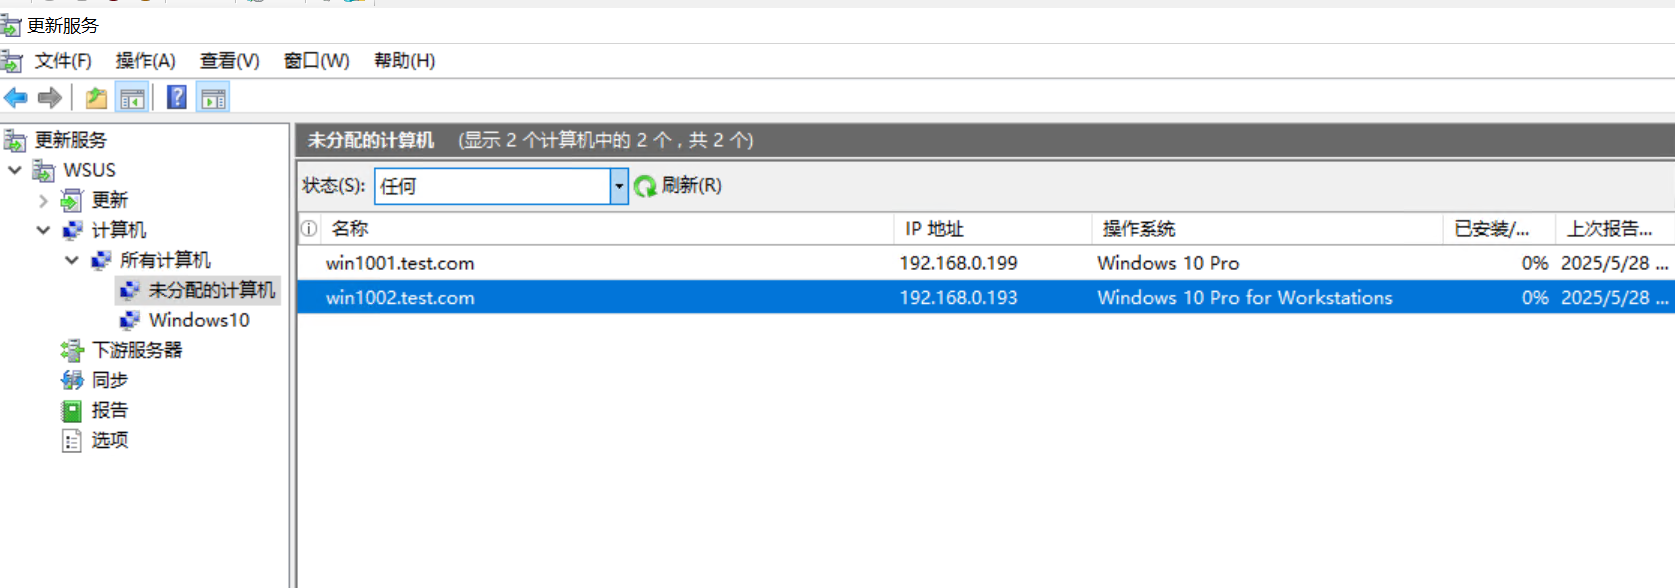Screen dimensions: 1675x588
Task: Click IP address 192.168.0.193
Action: (x=958, y=297)
